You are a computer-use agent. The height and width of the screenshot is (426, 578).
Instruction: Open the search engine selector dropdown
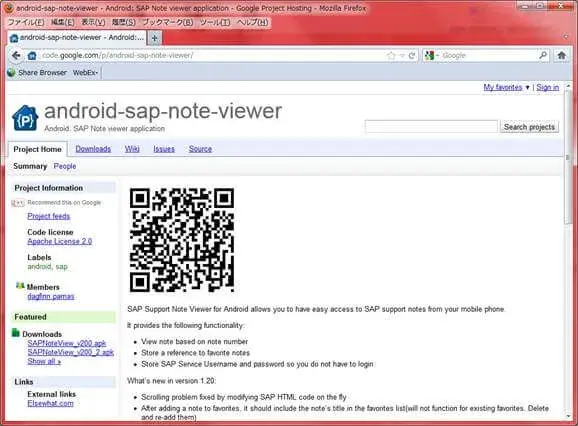(437, 56)
